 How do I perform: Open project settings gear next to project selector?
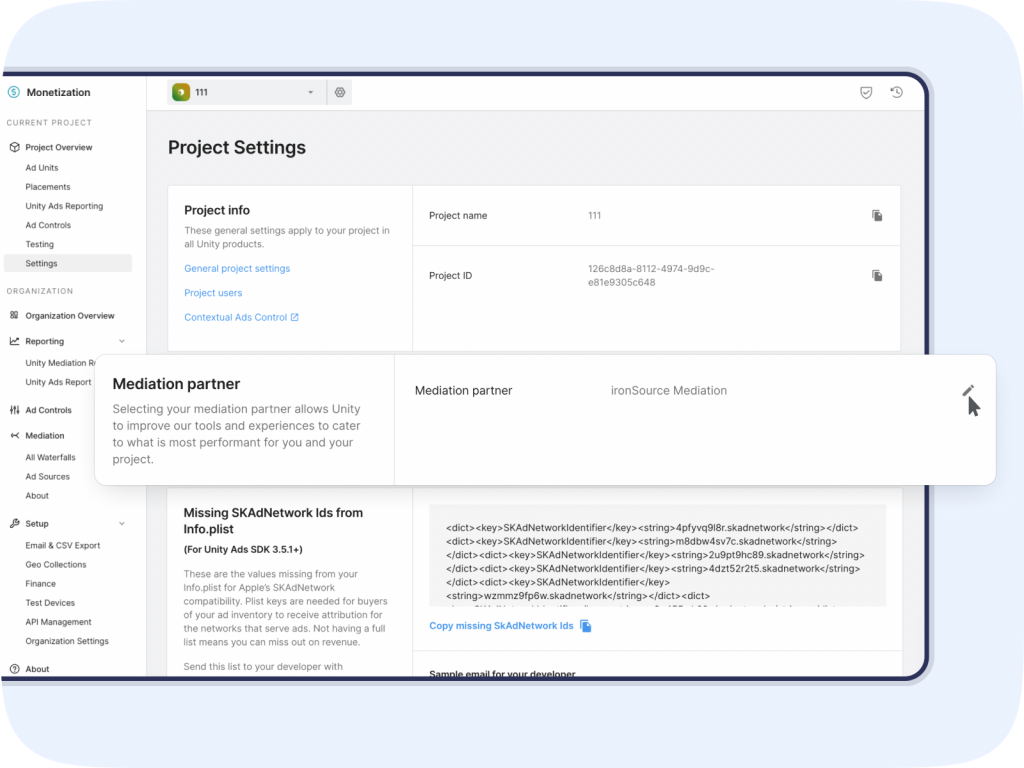click(x=340, y=93)
